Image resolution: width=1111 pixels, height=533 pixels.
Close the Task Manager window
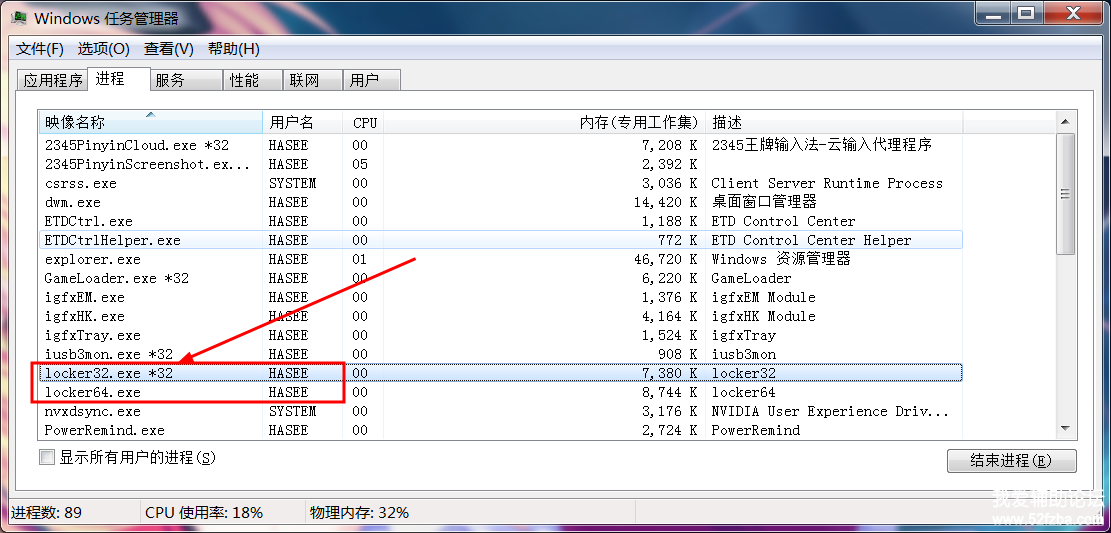(1073, 11)
